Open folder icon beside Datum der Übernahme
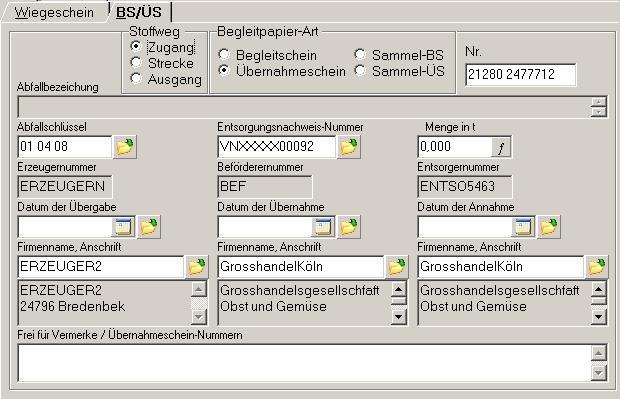The image size is (620, 399). 349,227
